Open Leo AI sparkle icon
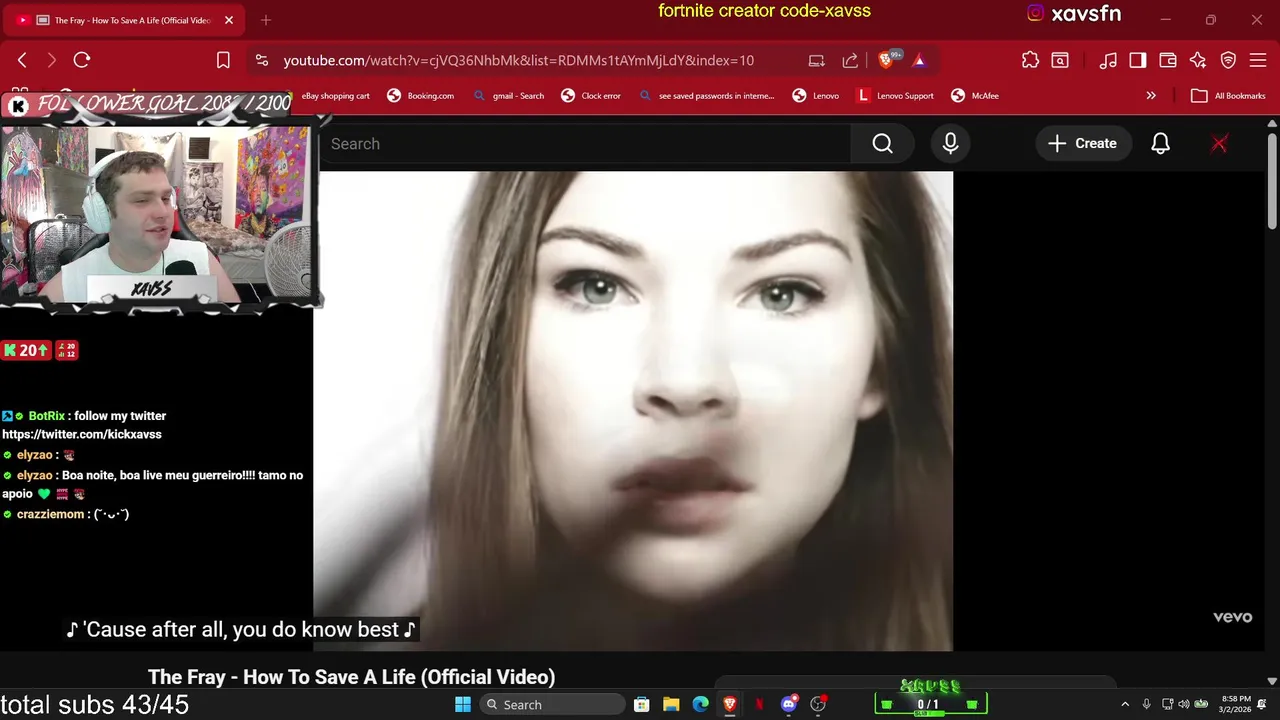The height and width of the screenshot is (720, 1280). pos(1198,60)
